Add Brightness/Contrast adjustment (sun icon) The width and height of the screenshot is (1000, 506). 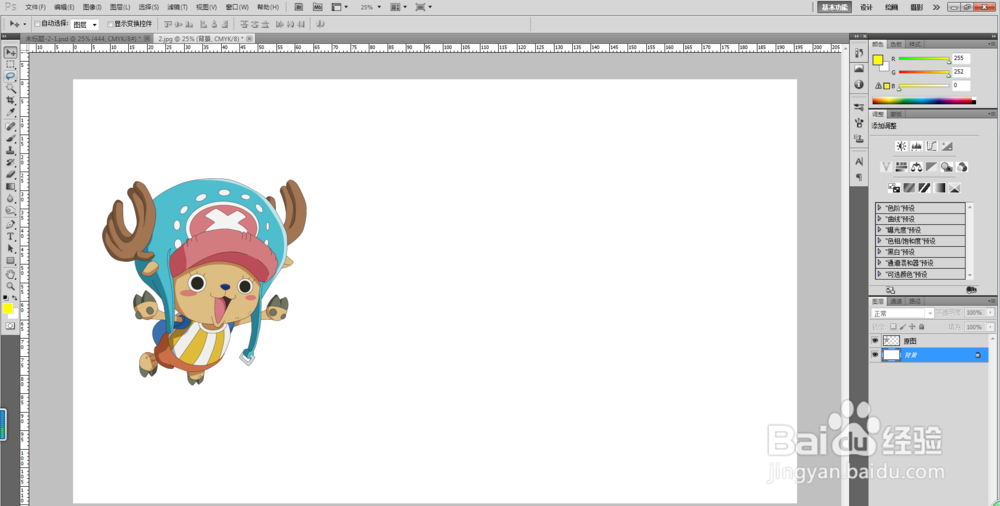pos(901,146)
